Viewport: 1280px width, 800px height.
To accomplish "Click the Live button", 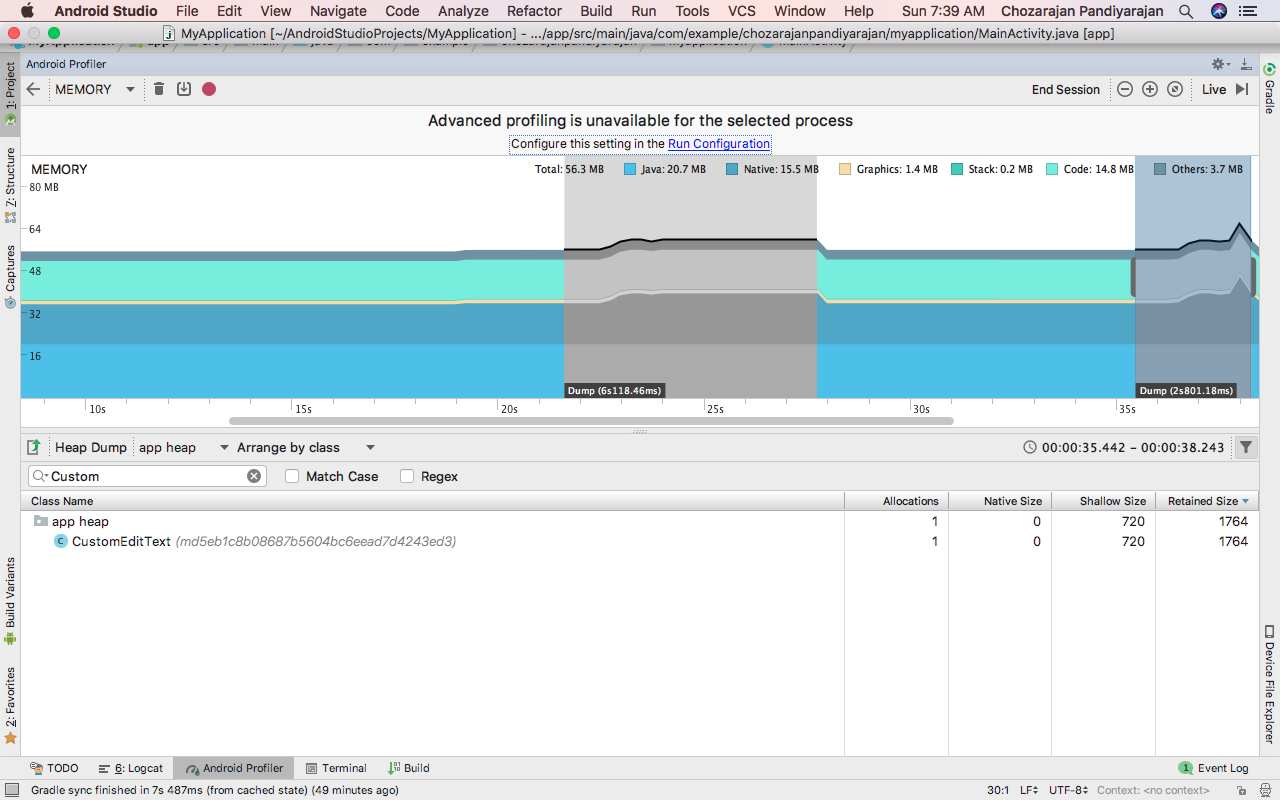I will pos(1214,89).
